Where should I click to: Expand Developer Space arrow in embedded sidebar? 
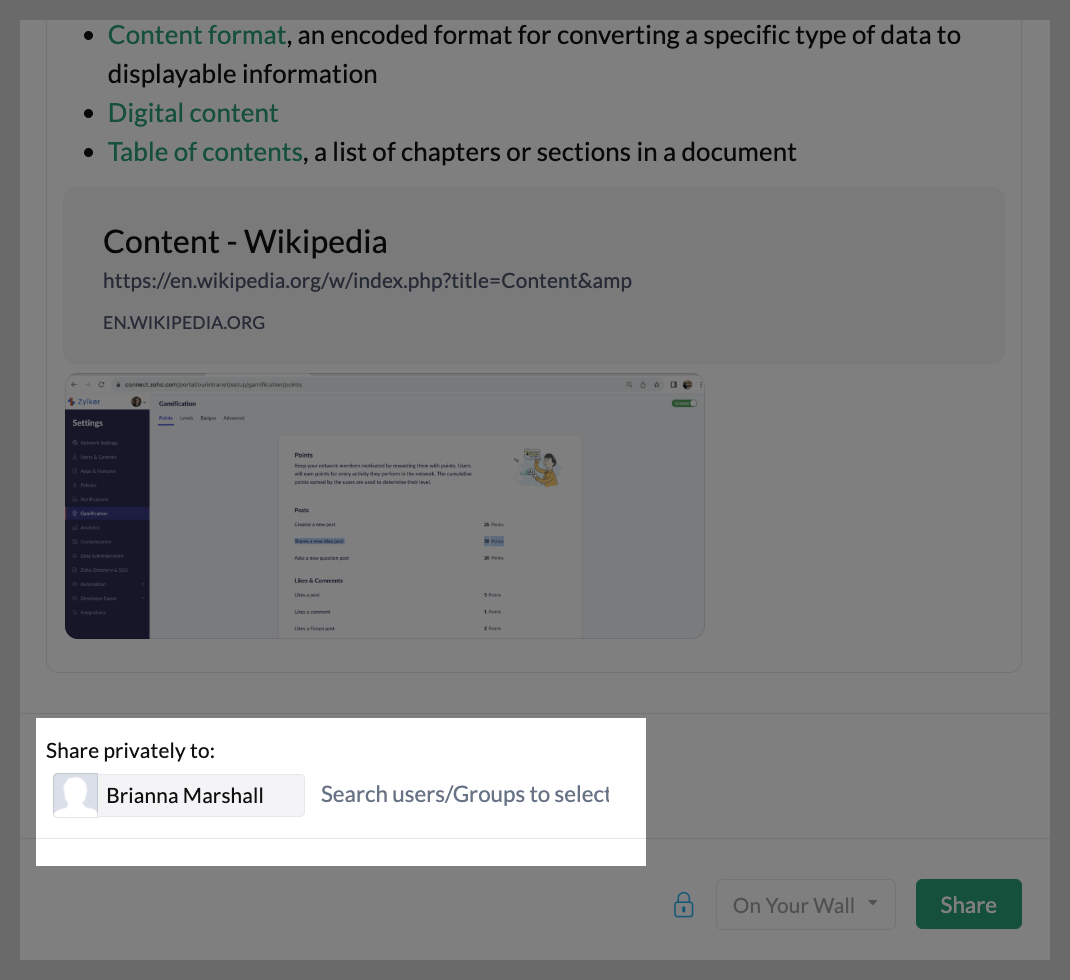coord(143,599)
